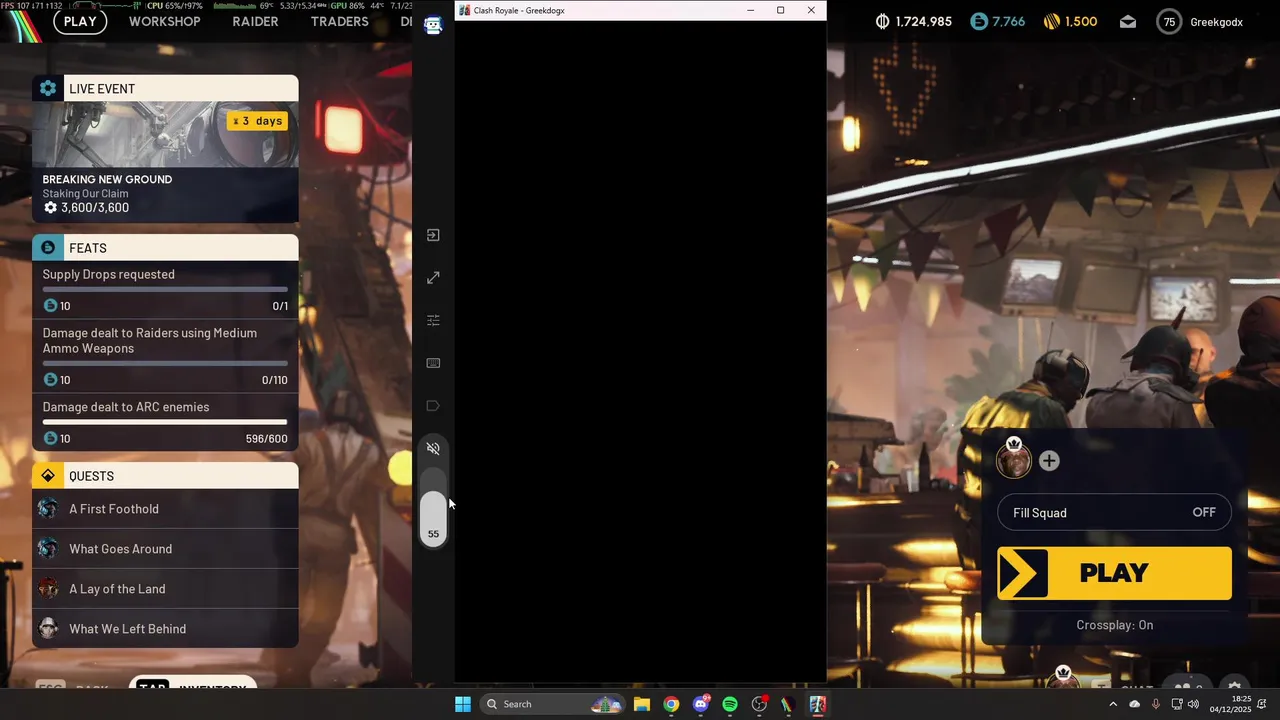The image size is (1280, 720).
Task: Open File Explorer from taskbar
Action: coord(642,704)
